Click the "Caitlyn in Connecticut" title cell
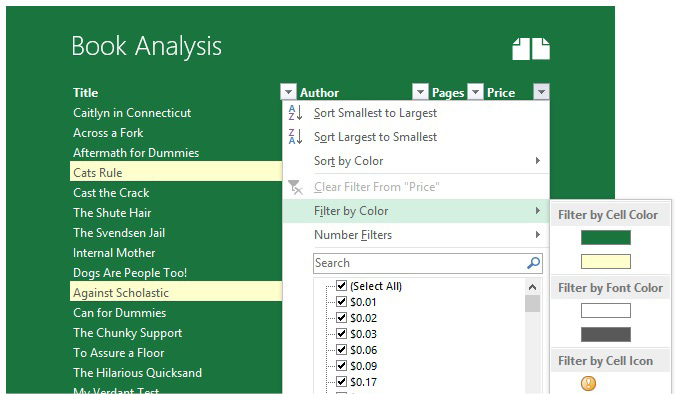Viewport: 683px width, 394px height. point(132,113)
